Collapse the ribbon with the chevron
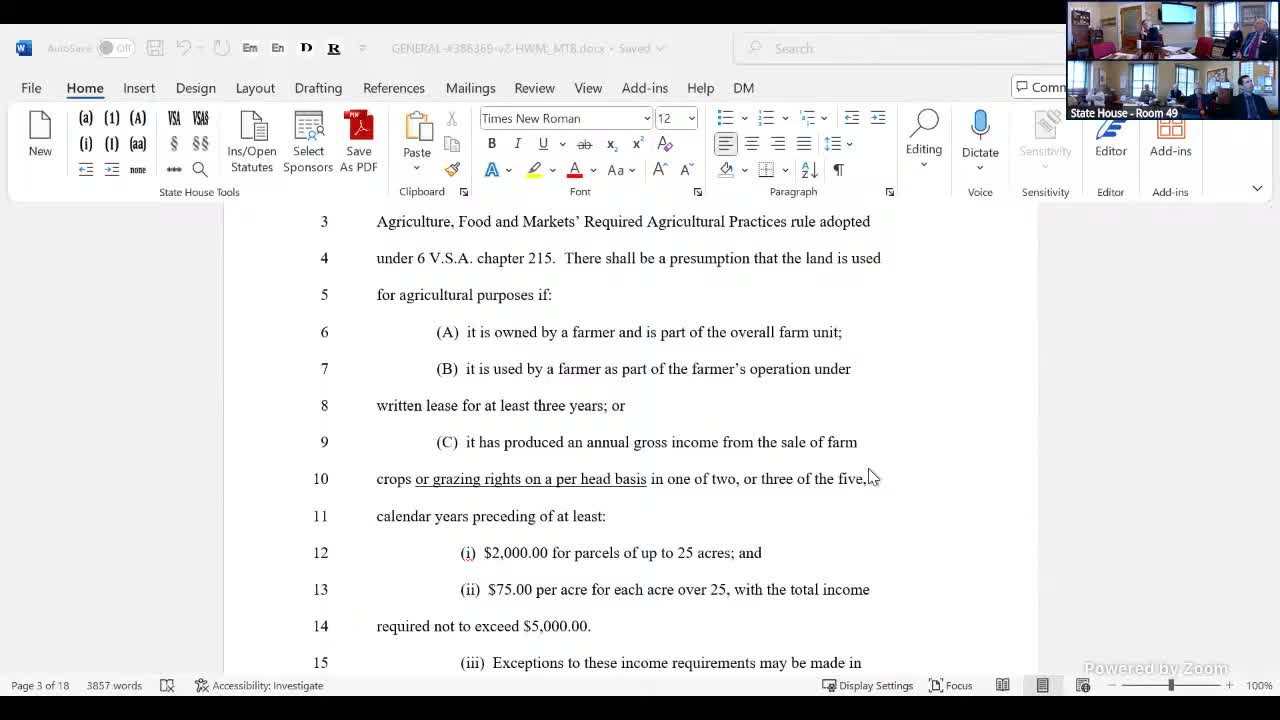 (x=1257, y=187)
